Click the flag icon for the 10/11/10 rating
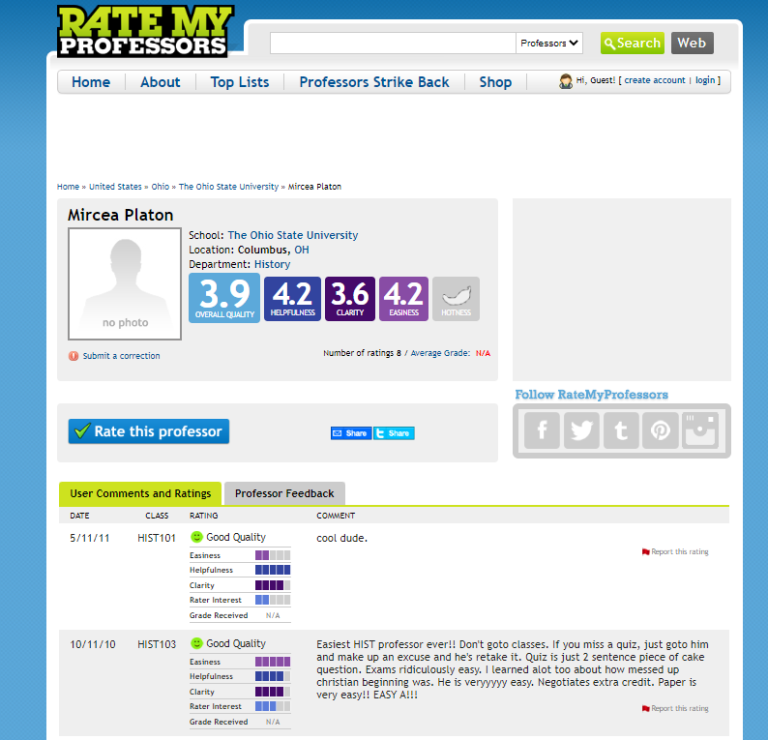Screen dimensions: 768x740 pos(646,709)
